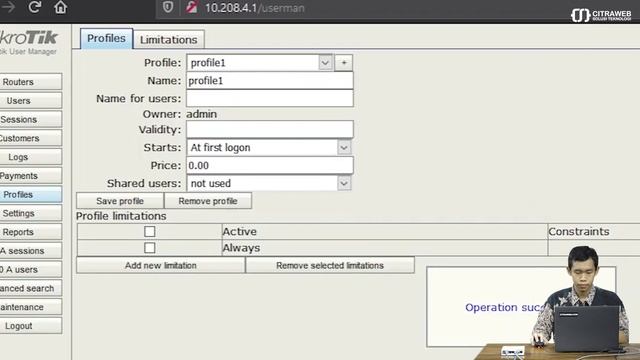
Task: Open Payments in the sidebar
Action: click(x=31, y=176)
